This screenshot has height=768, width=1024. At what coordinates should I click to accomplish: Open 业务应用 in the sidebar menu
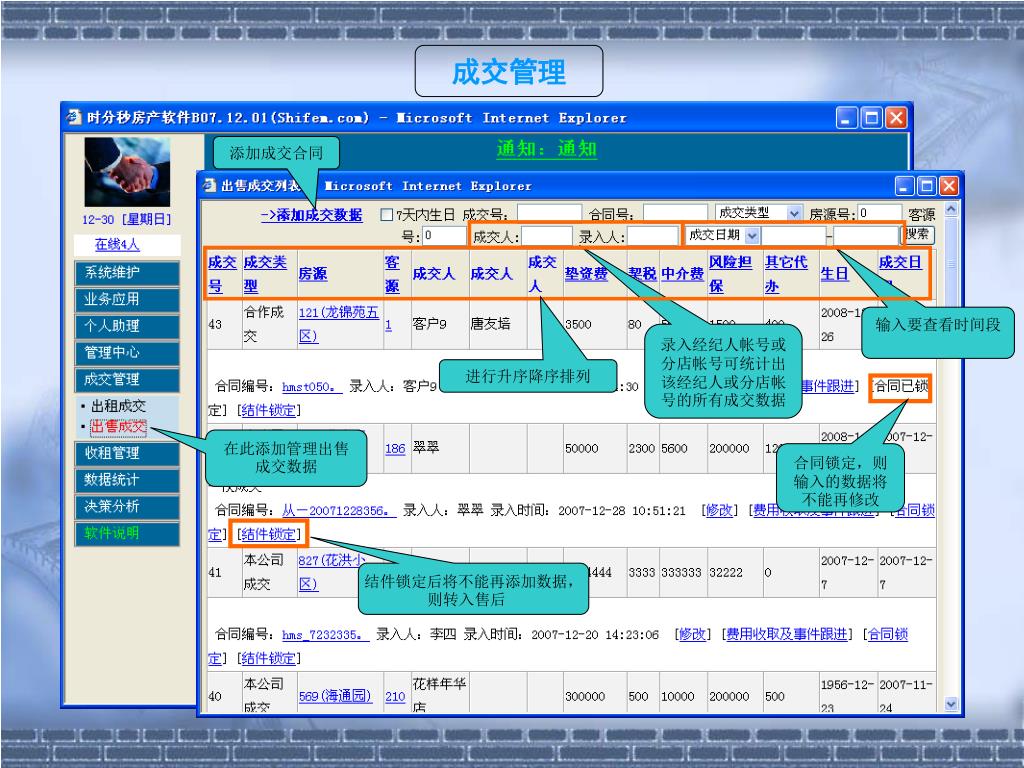click(127, 299)
